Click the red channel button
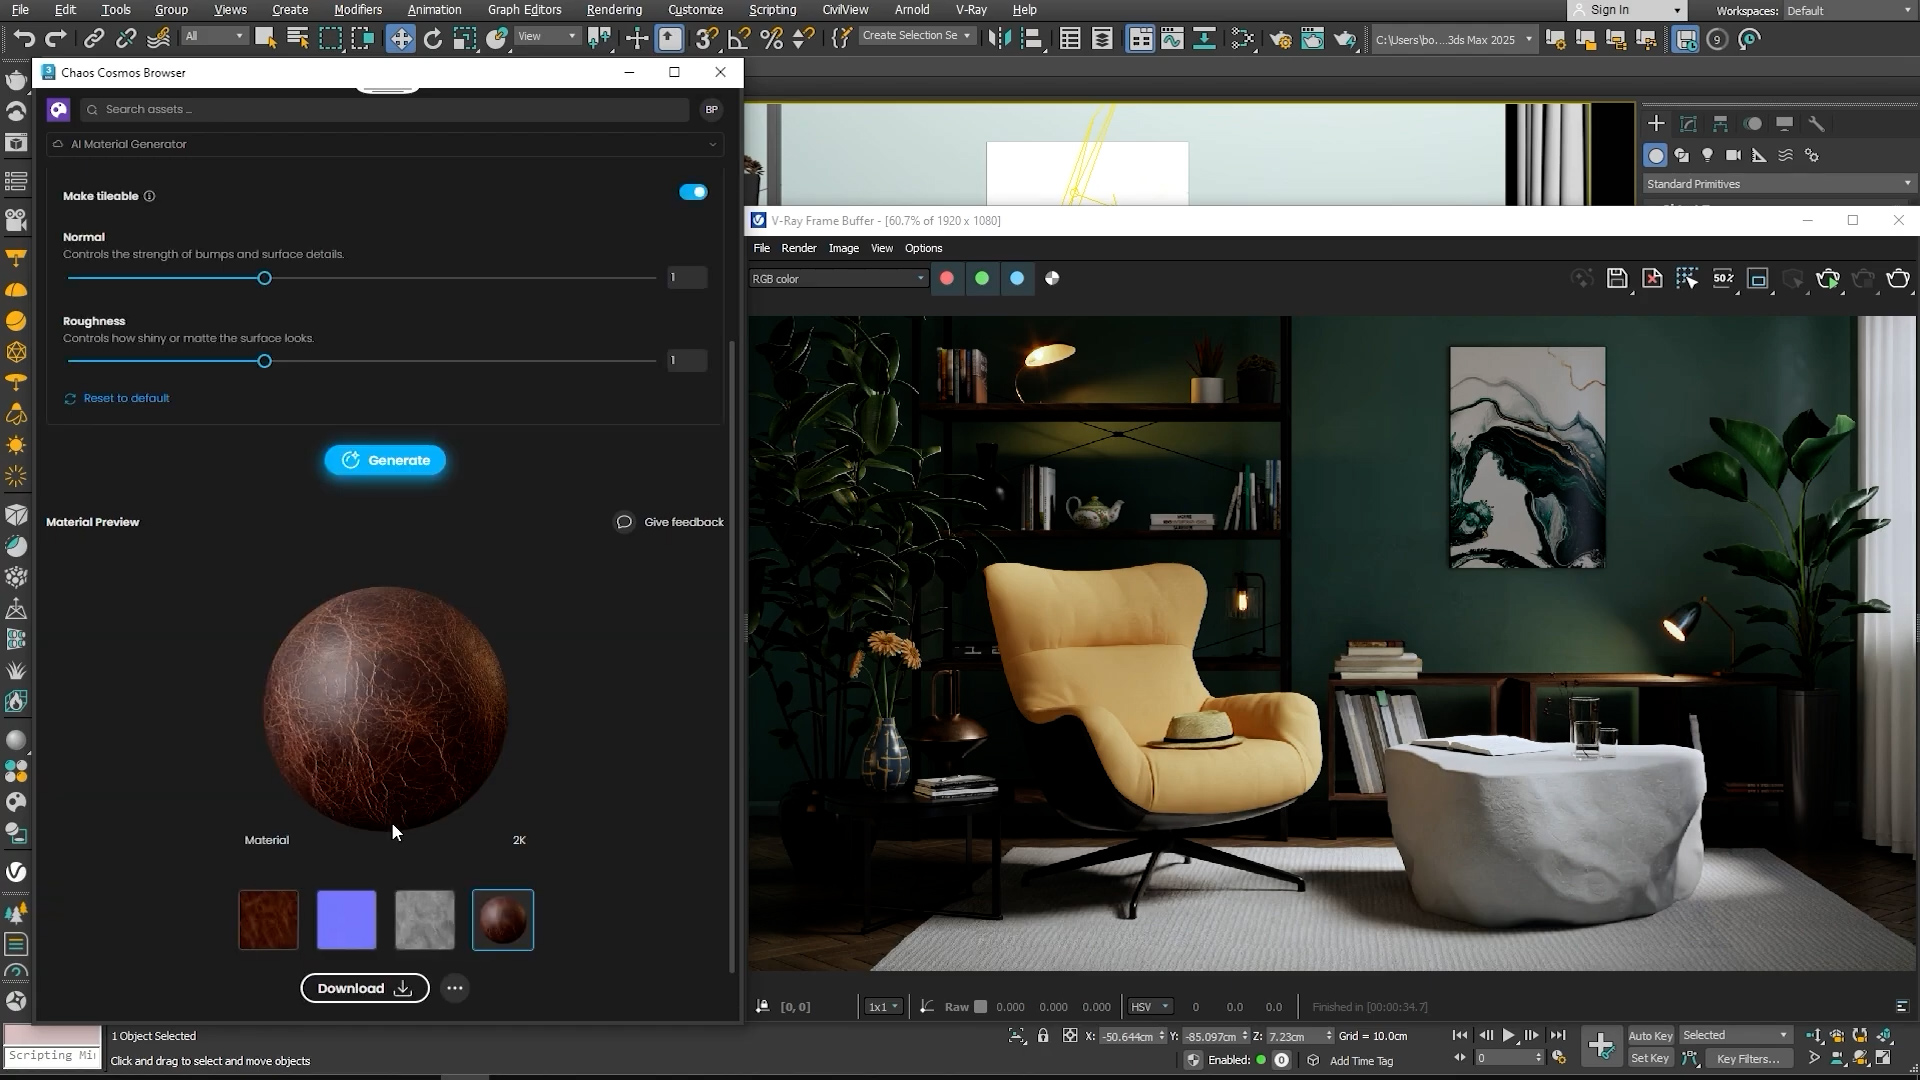 pyautogui.click(x=946, y=279)
